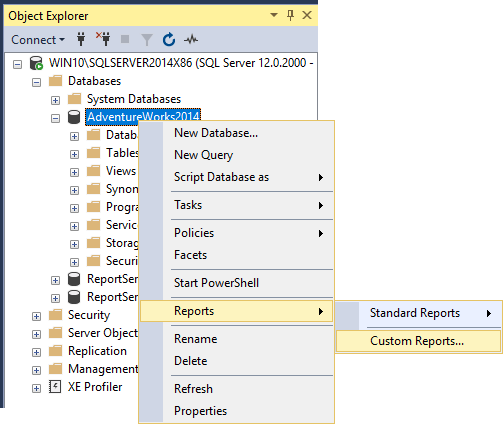This screenshot has width=503, height=426.
Task: Open the Standard Reports submenu
Action: pyautogui.click(x=419, y=313)
